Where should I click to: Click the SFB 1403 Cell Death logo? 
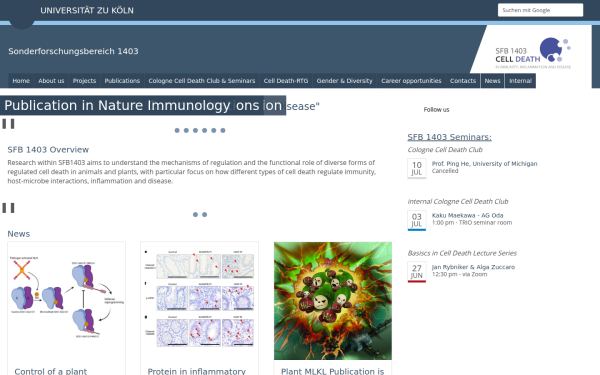(533, 53)
